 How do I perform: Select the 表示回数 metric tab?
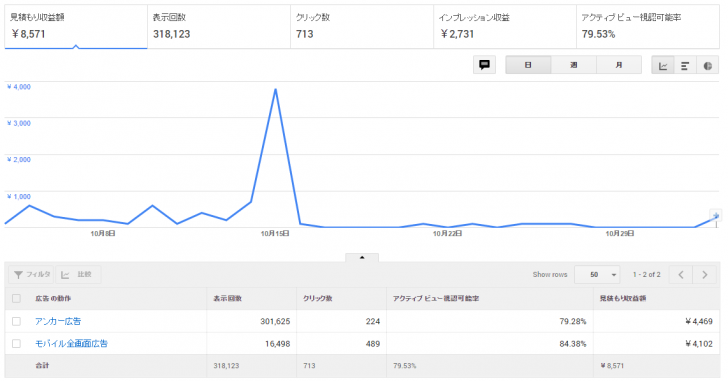[219, 26]
